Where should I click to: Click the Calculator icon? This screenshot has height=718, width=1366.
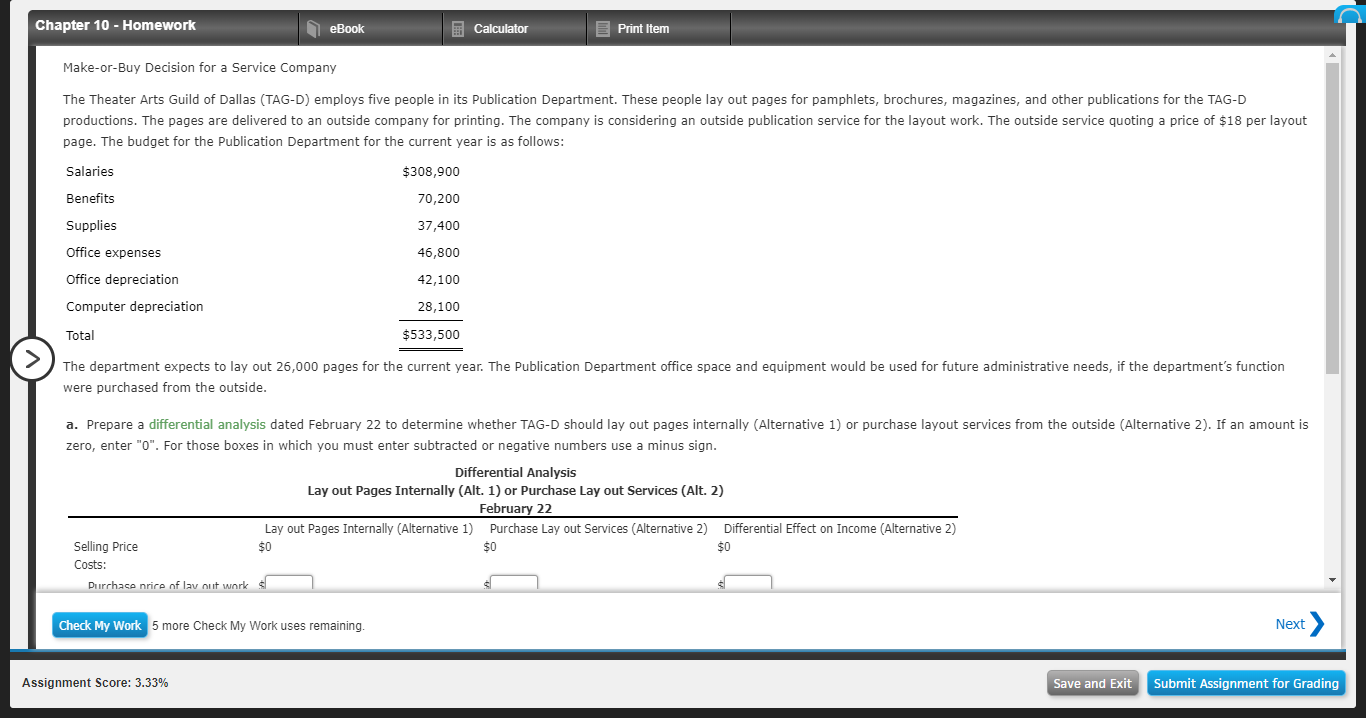tap(460, 29)
